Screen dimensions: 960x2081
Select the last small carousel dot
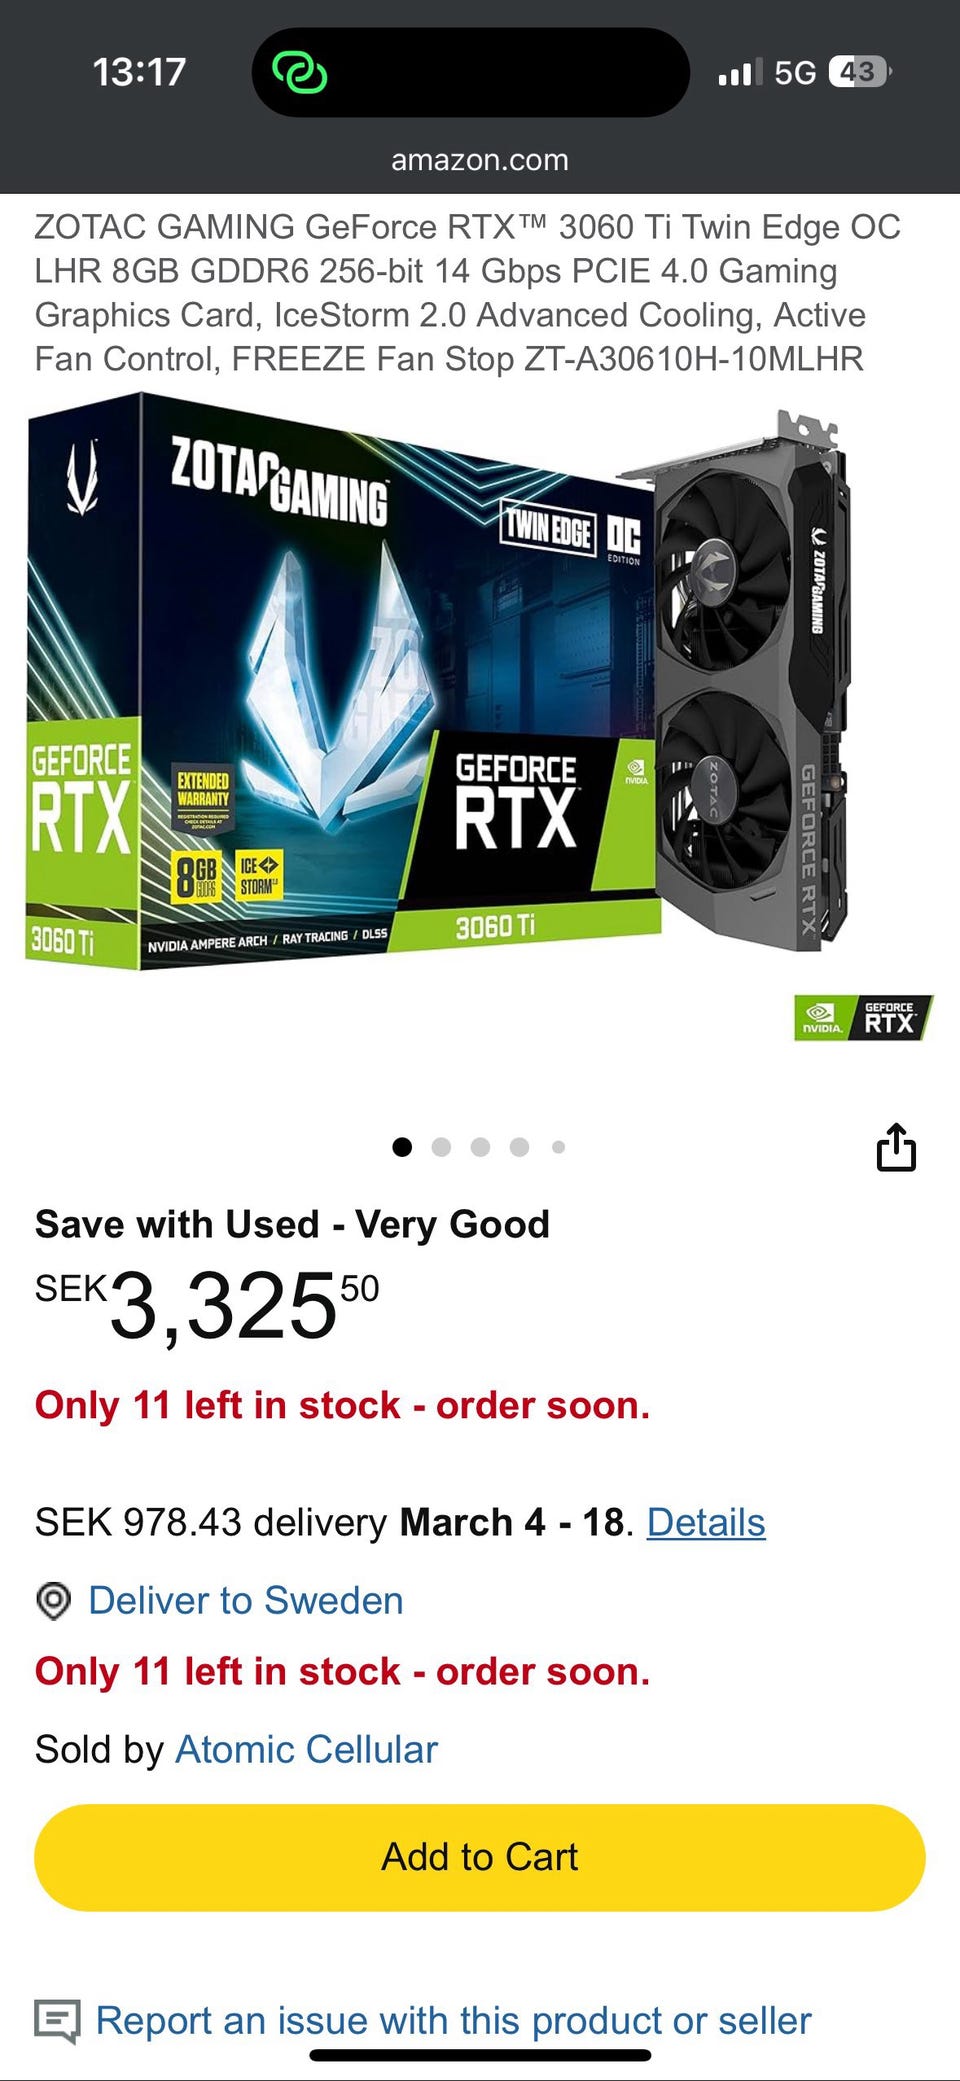click(x=558, y=1147)
